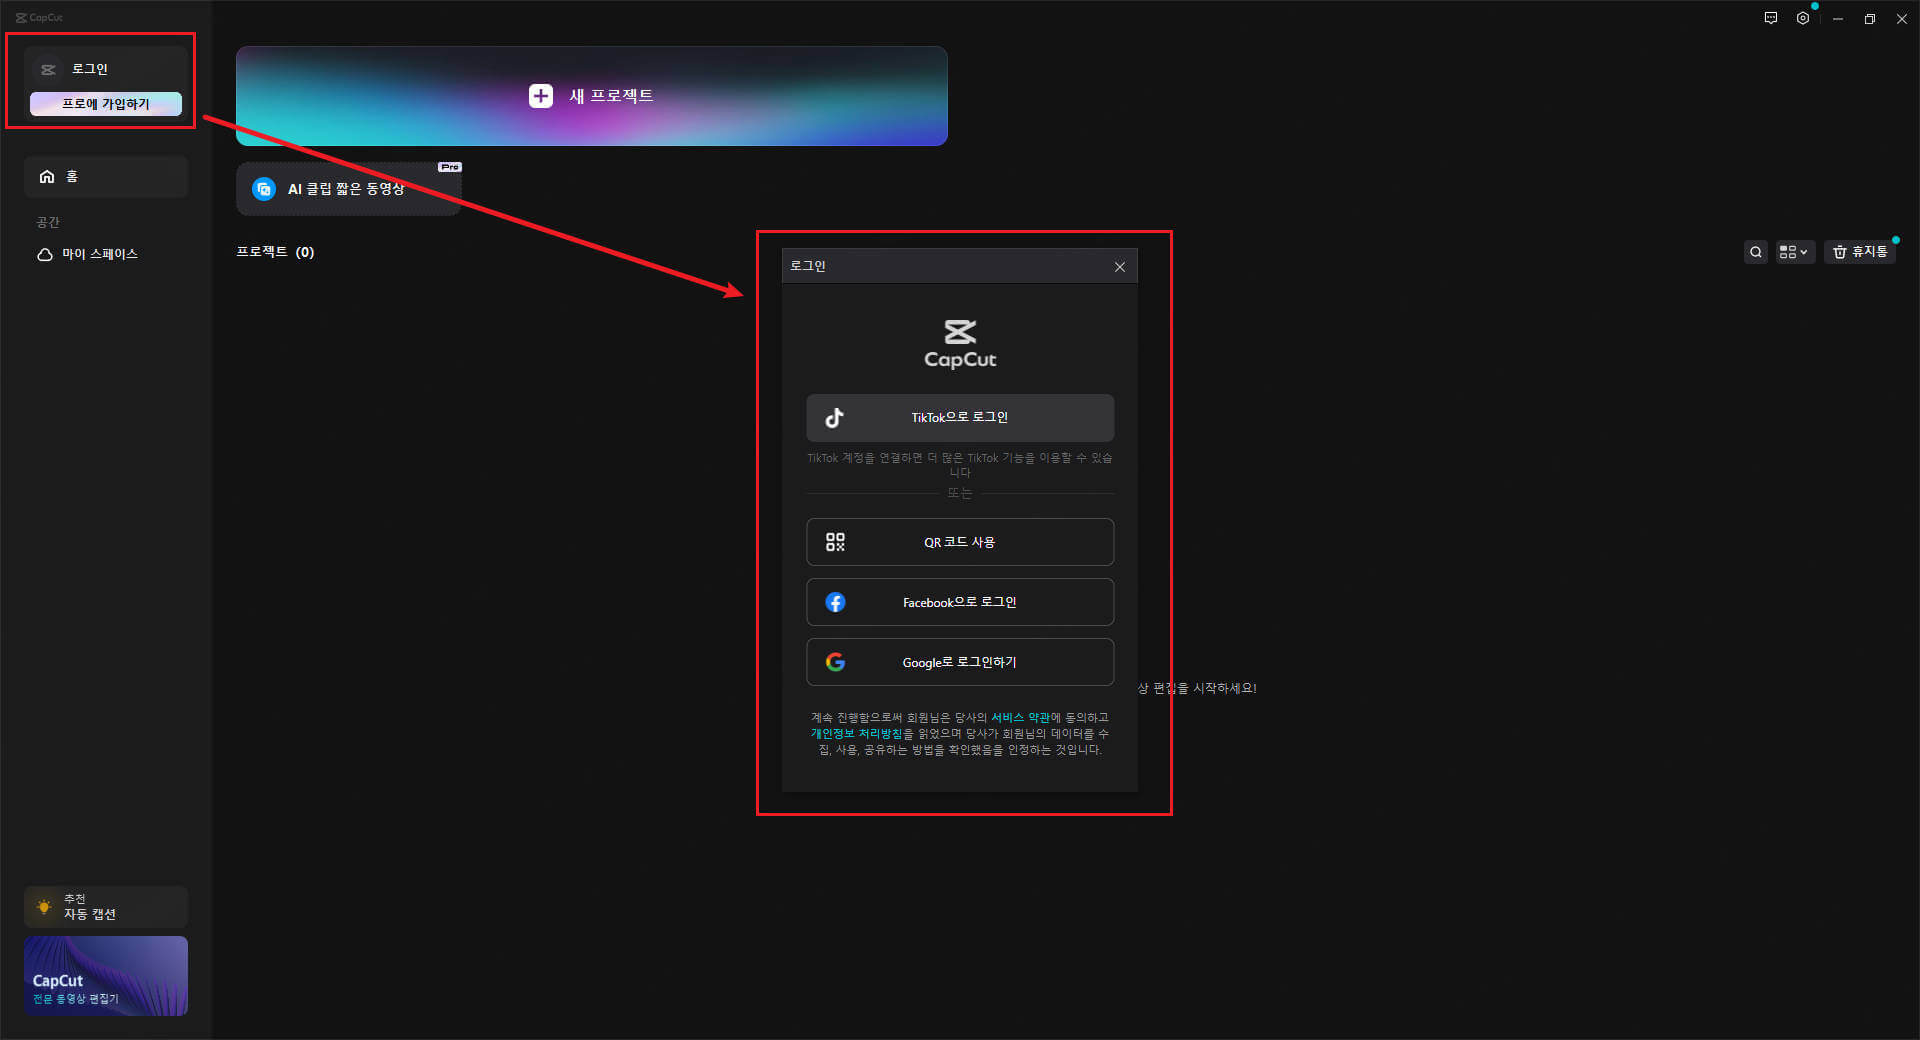Click the Facebook logo icon
The height and width of the screenshot is (1040, 1920).
coord(835,602)
